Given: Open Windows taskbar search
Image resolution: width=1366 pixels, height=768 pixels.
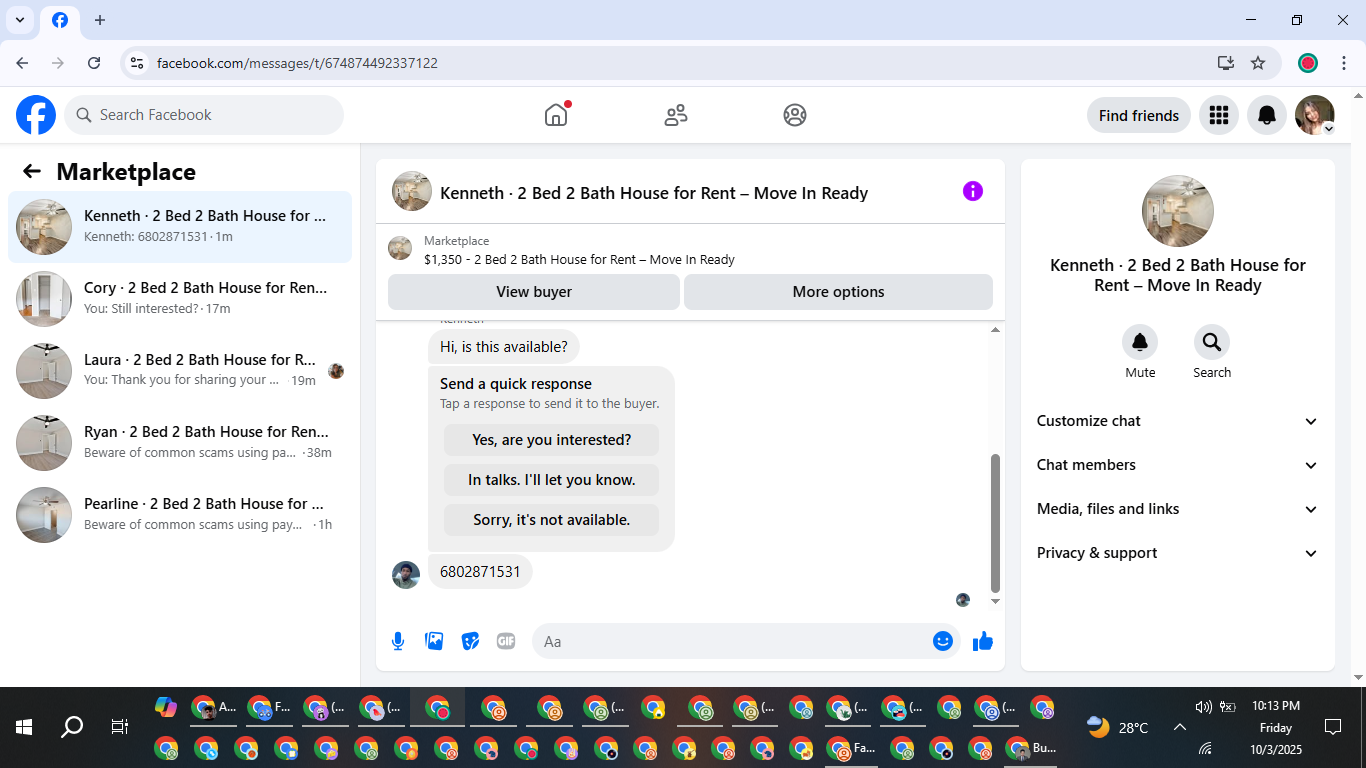Looking at the screenshot, I should coord(72,727).
